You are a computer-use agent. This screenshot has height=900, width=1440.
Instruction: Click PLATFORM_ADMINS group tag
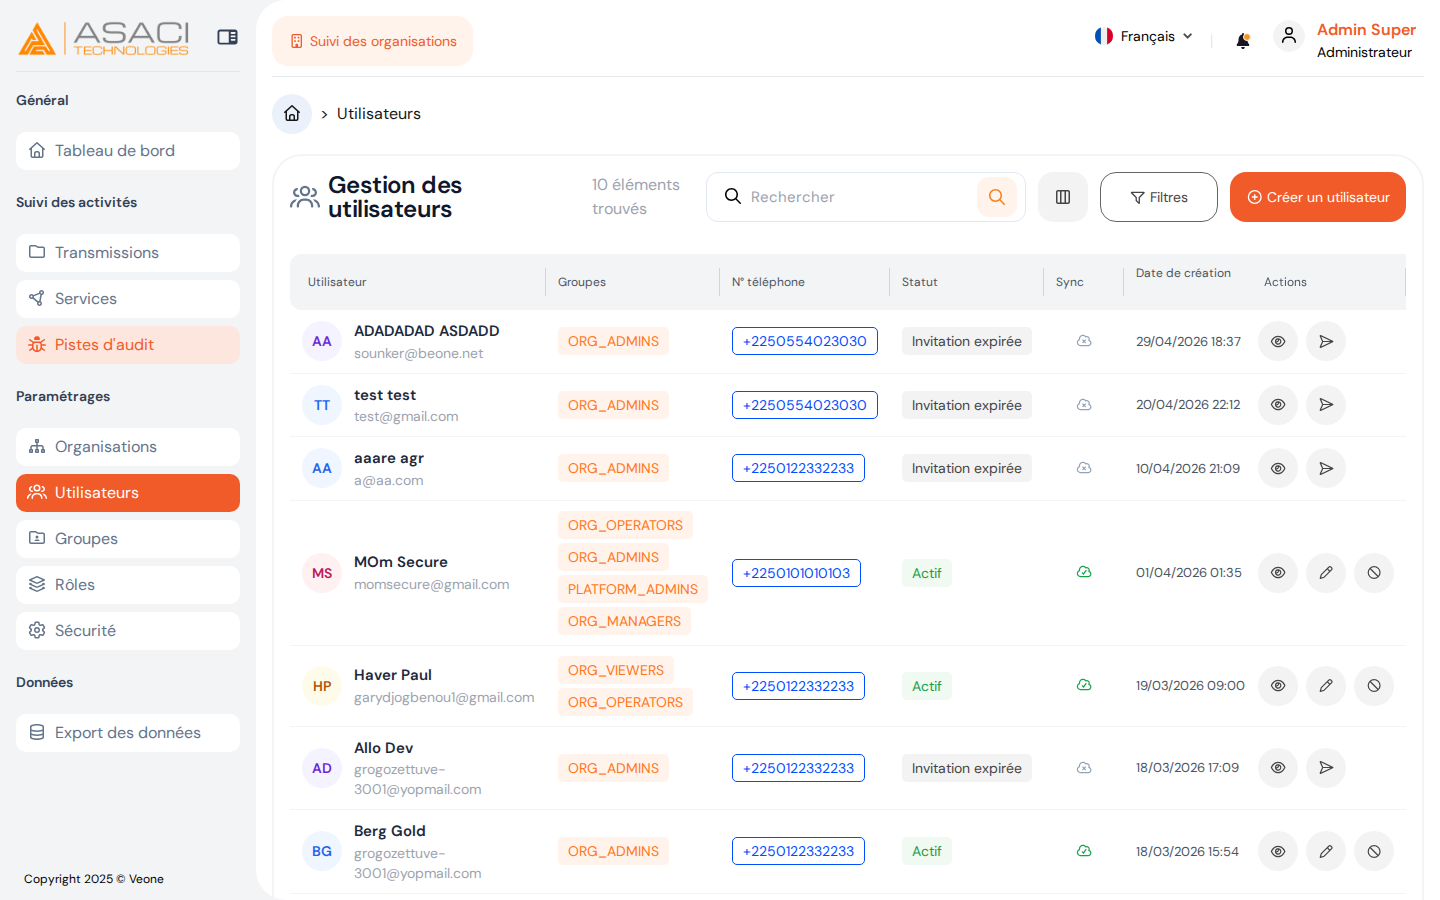633,589
